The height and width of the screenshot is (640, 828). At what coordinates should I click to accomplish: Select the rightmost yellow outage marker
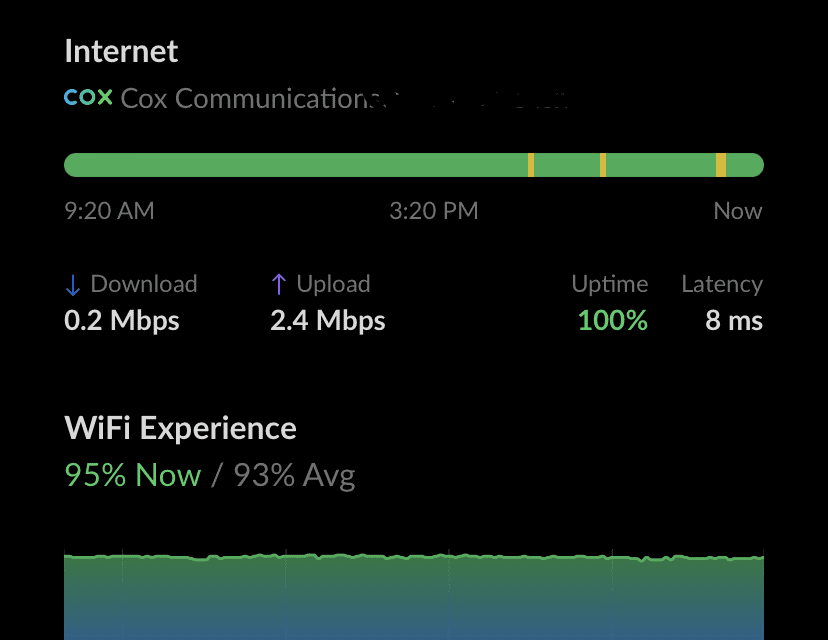[x=722, y=164]
